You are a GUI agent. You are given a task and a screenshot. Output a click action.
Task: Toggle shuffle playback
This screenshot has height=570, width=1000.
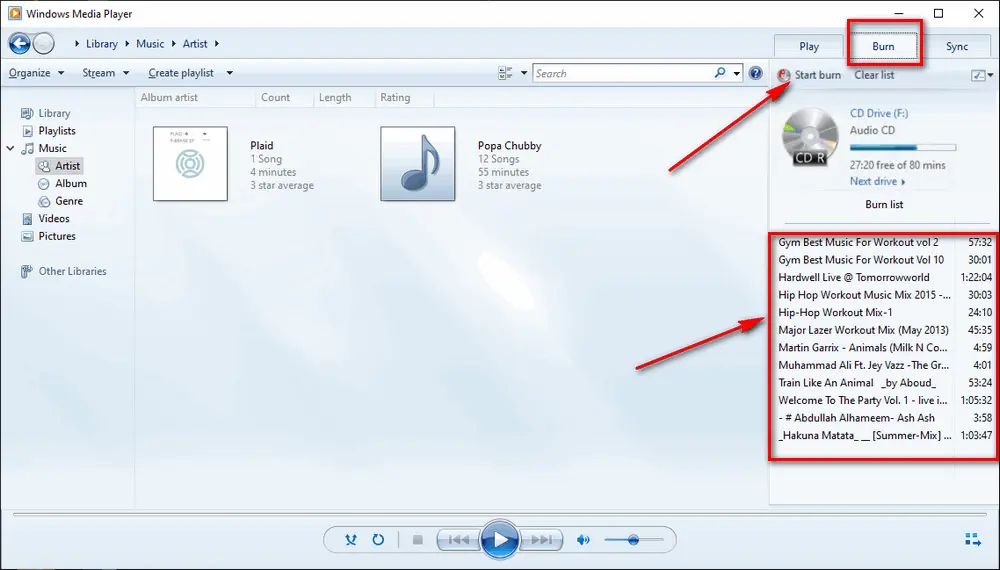point(351,540)
